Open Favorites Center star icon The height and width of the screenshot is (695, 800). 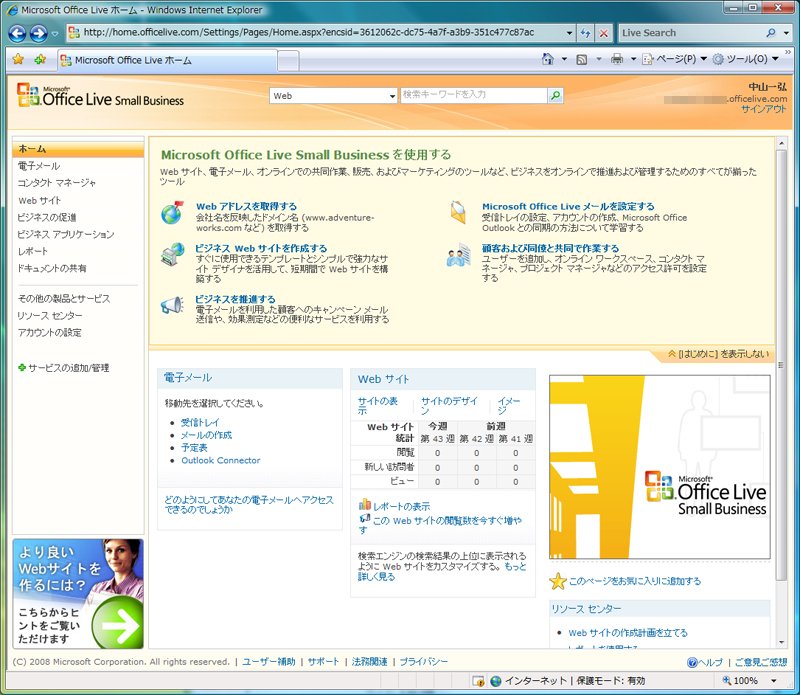pyautogui.click(x=18, y=60)
